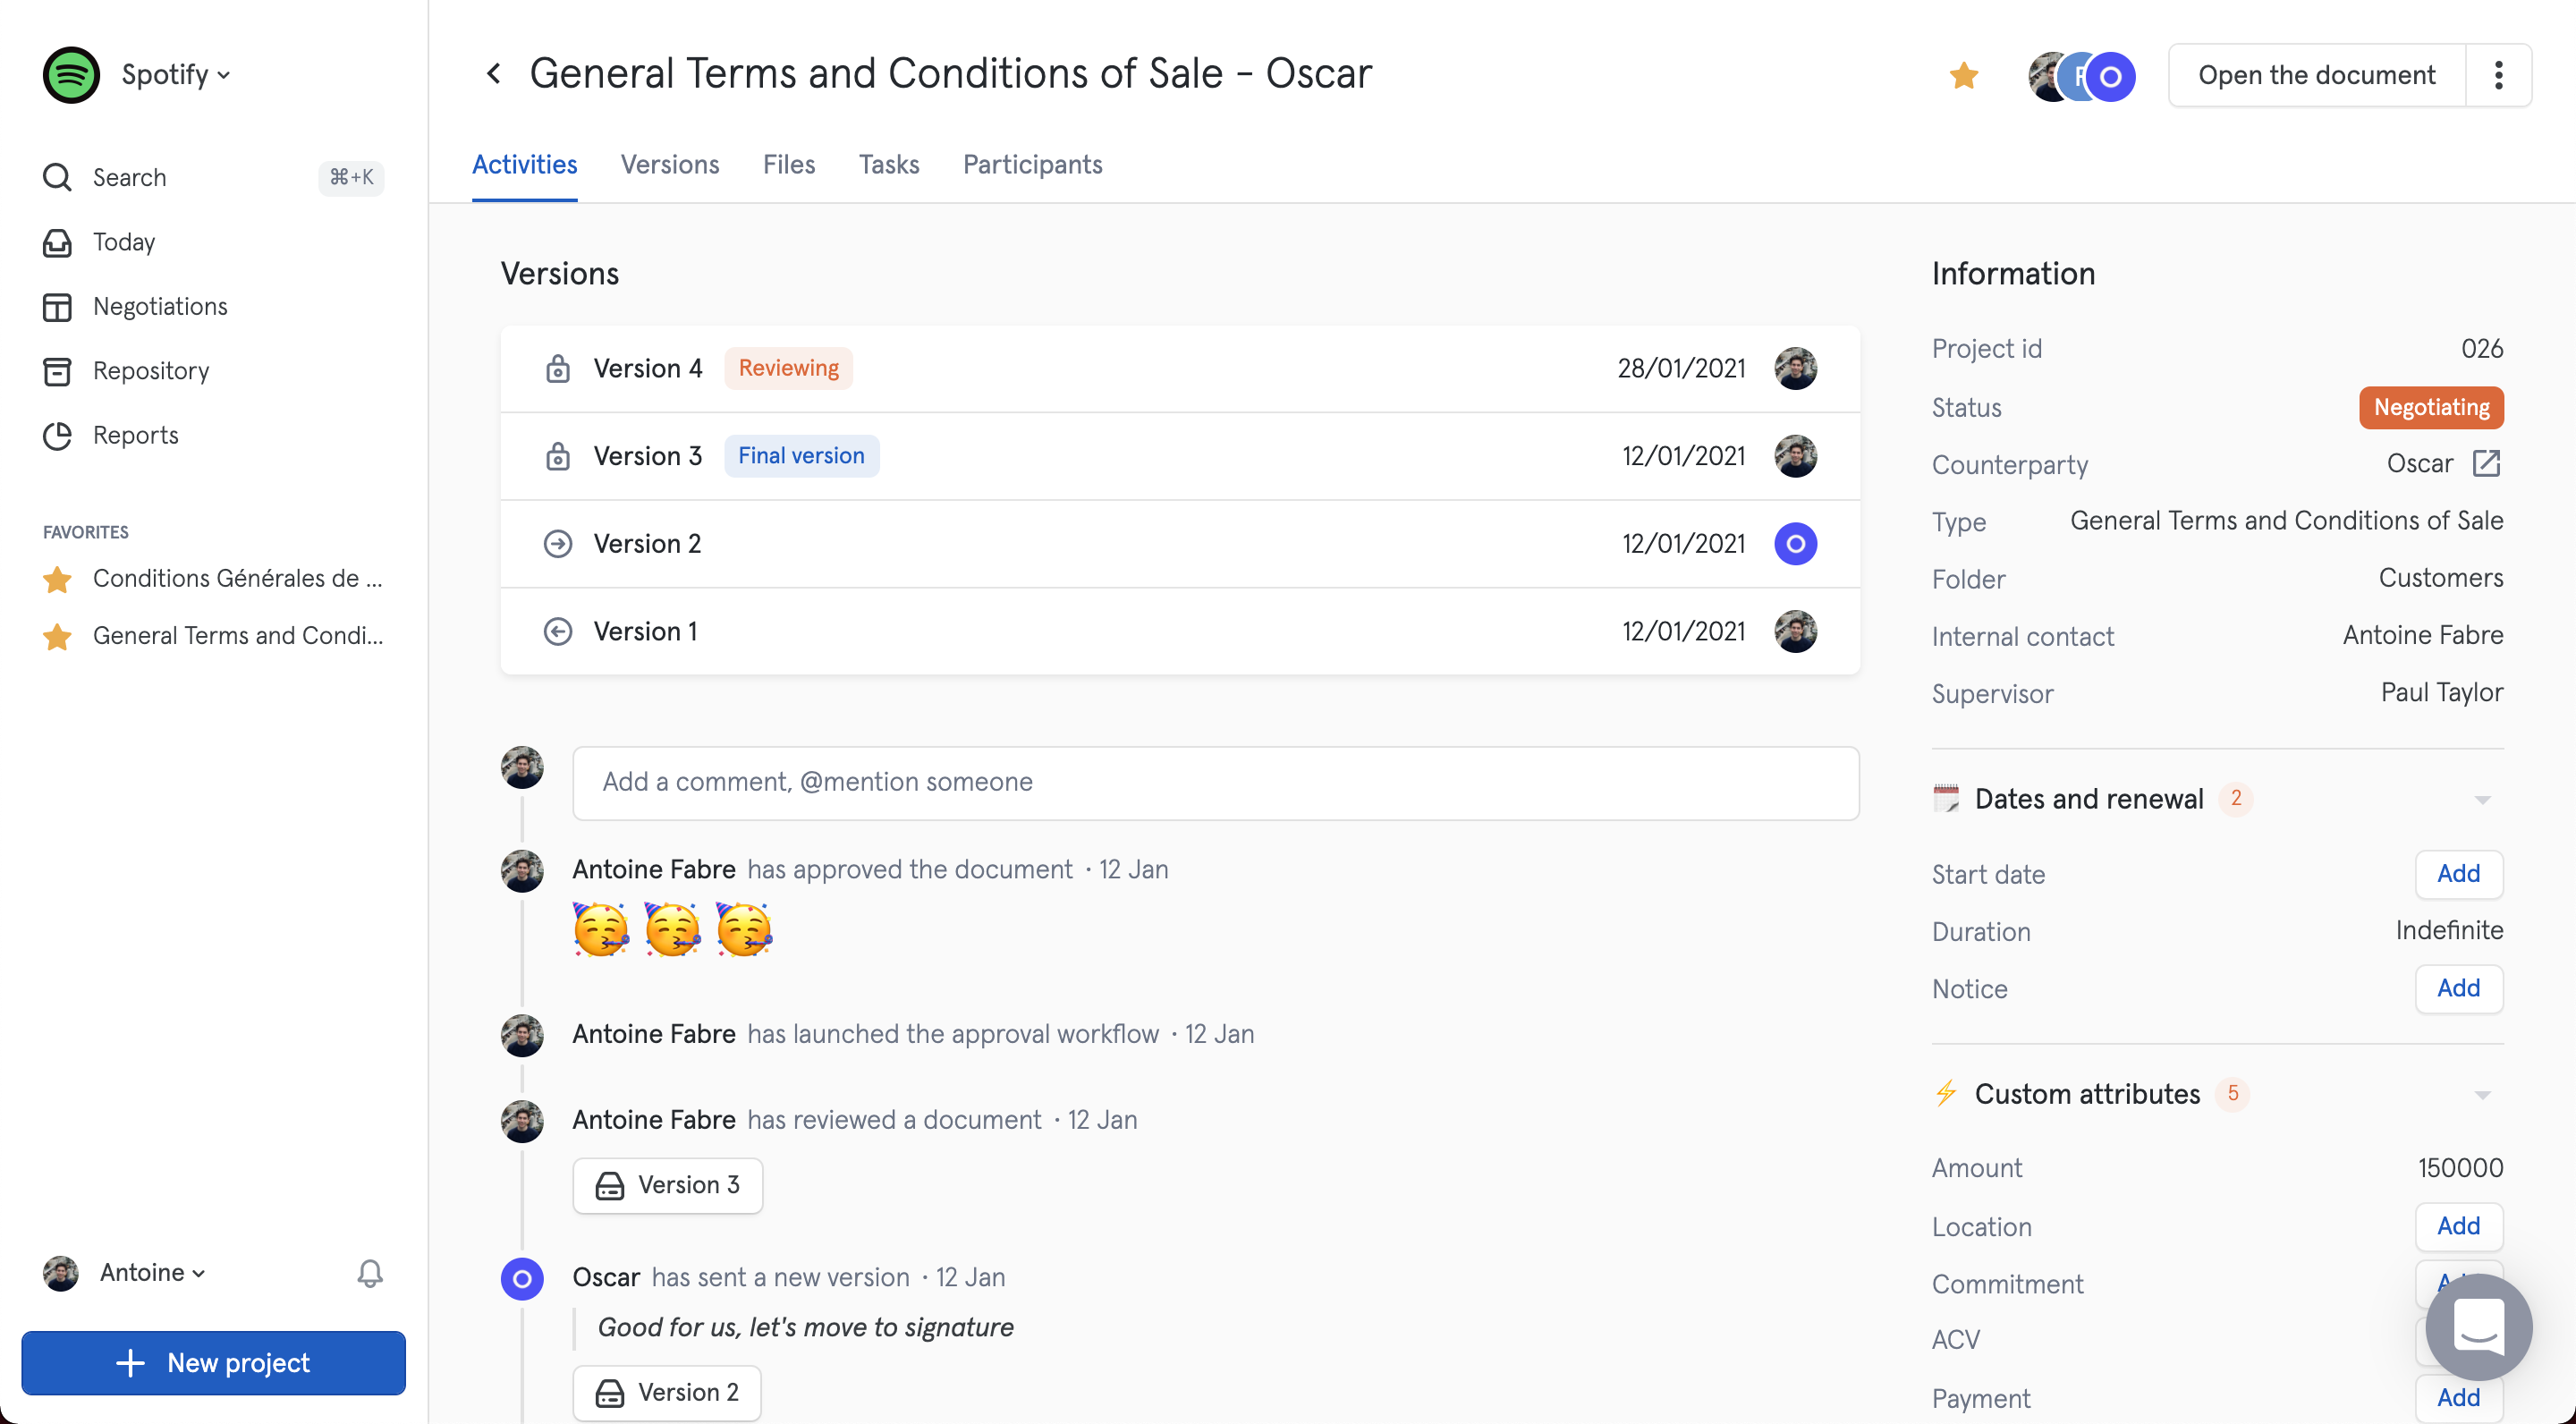Click the orange Negotiating status badge
2576x1424 pixels.
tap(2430, 407)
